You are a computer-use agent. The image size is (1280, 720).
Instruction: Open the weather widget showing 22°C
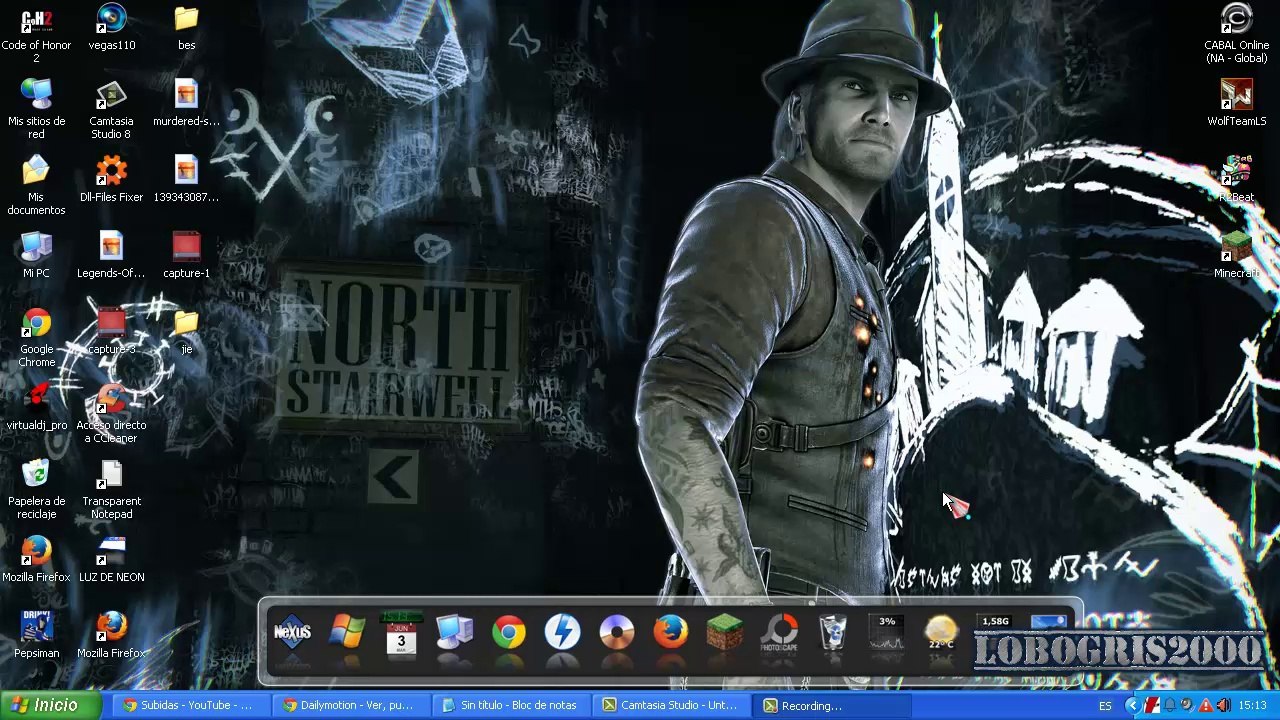click(941, 632)
